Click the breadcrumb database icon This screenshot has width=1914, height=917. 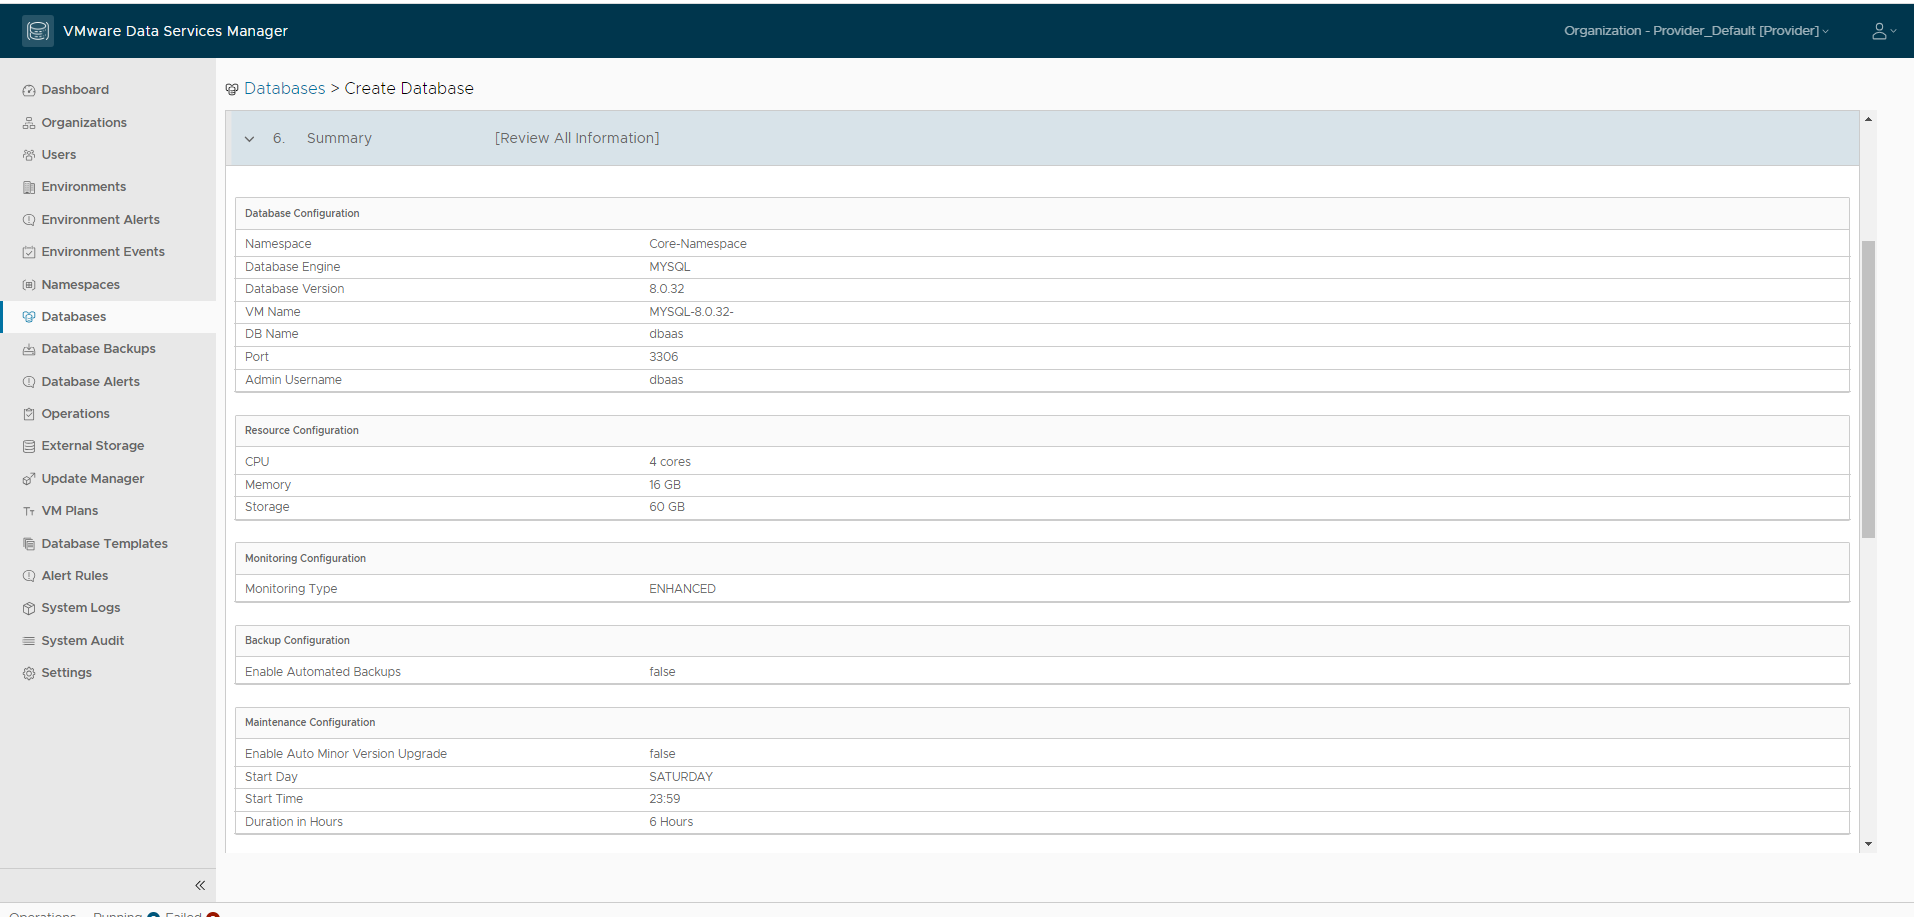[x=232, y=89]
